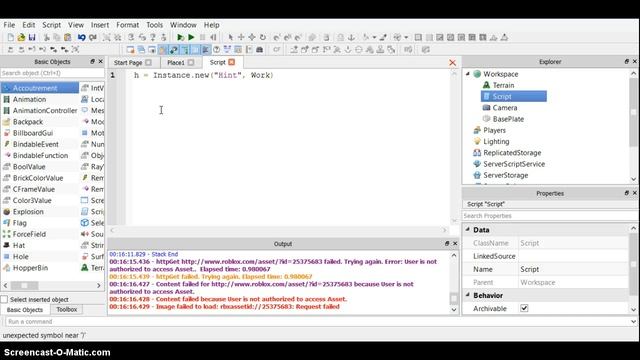
Task: Open the Help menu
Action: pyautogui.click(x=212, y=25)
